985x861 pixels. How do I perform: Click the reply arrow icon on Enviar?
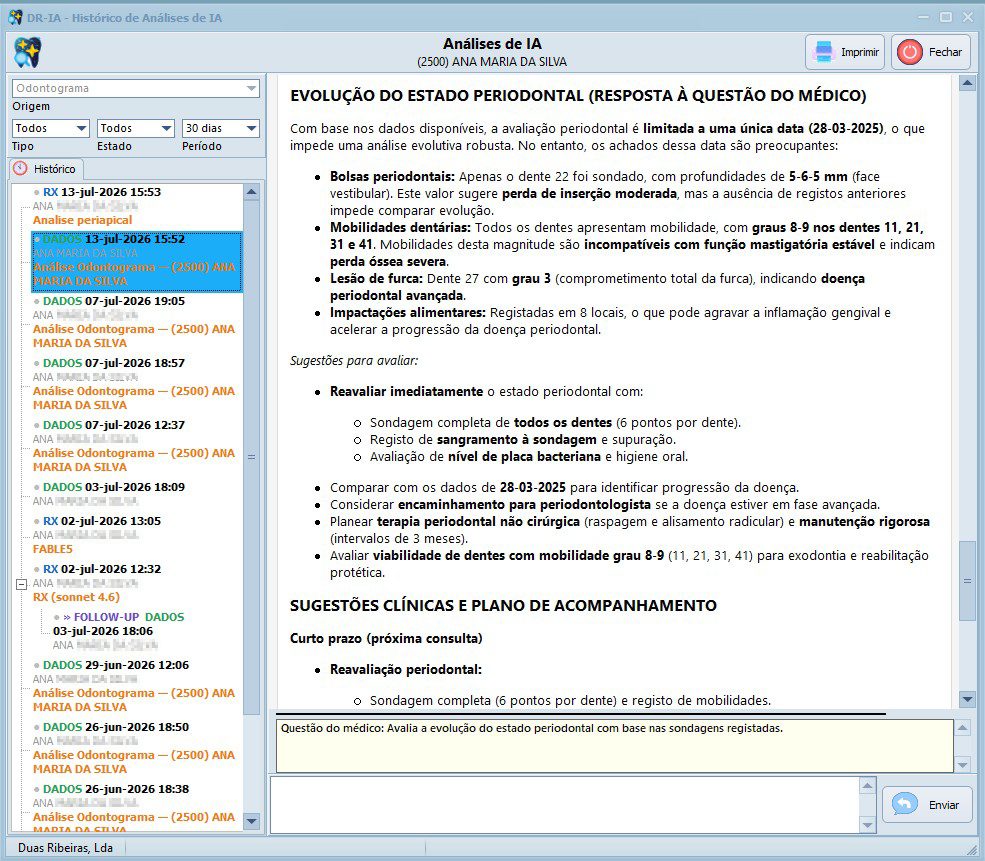(905, 804)
